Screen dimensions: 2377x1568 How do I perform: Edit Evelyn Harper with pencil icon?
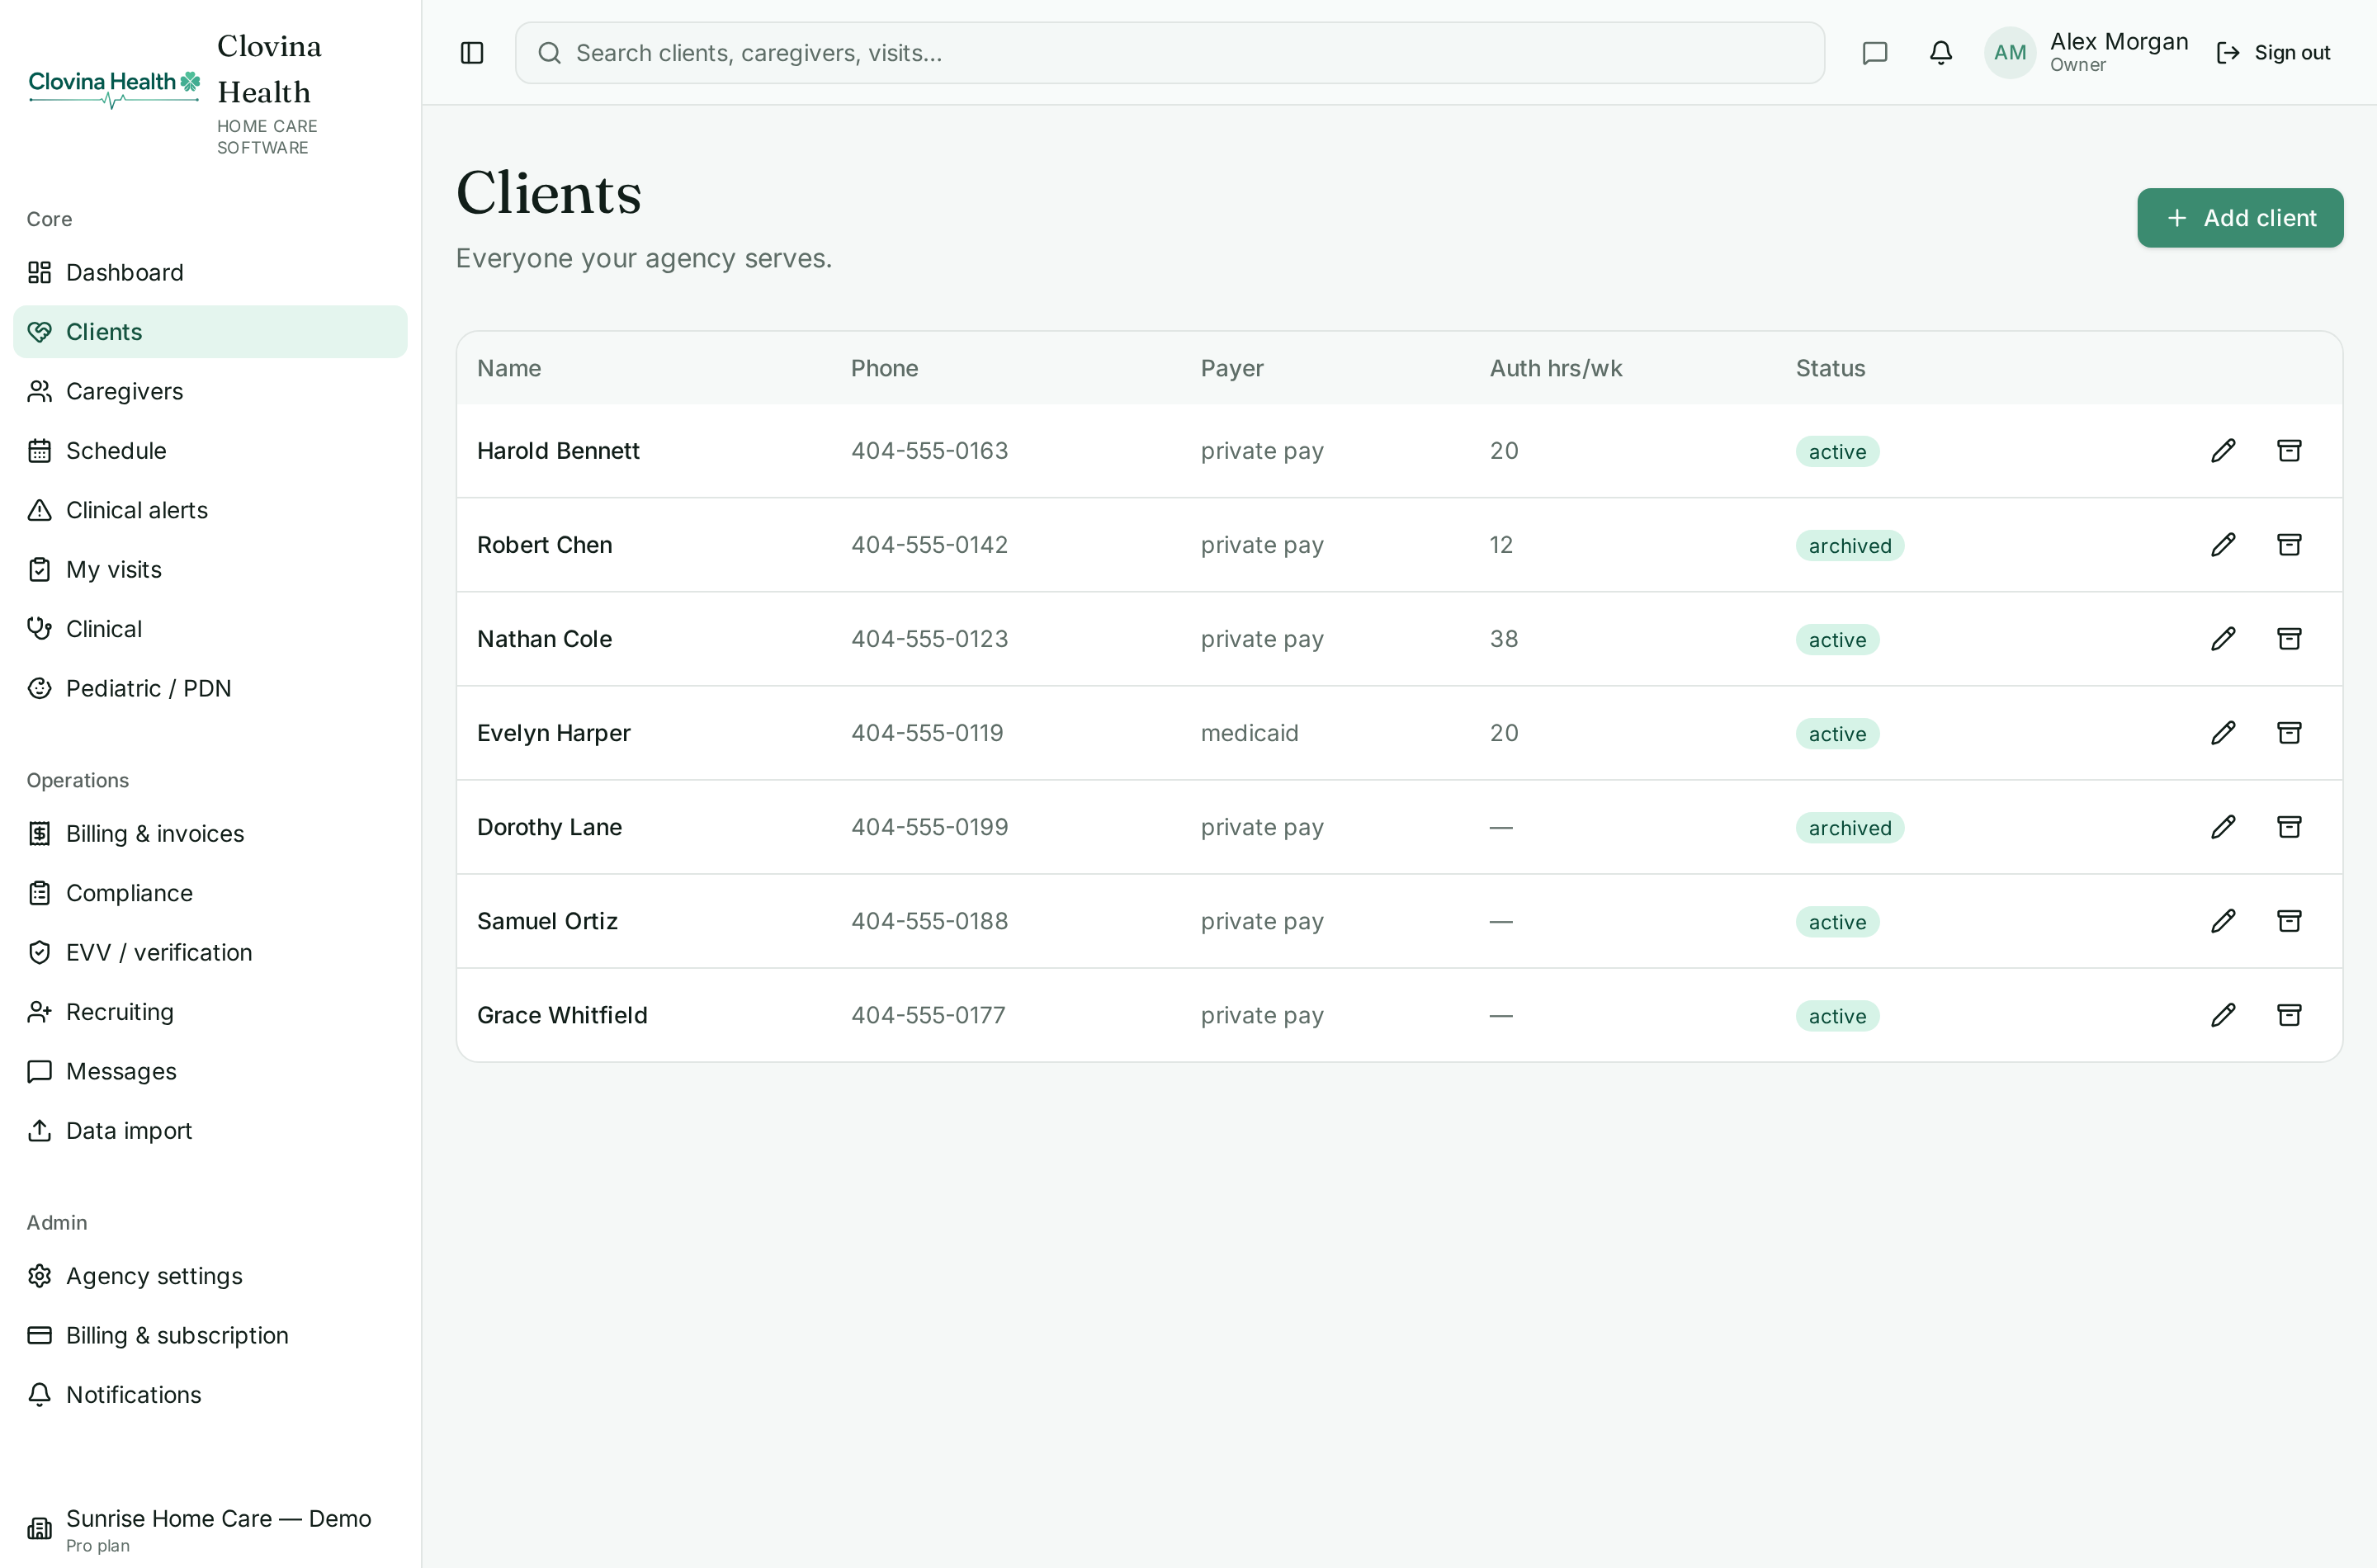2223,733
